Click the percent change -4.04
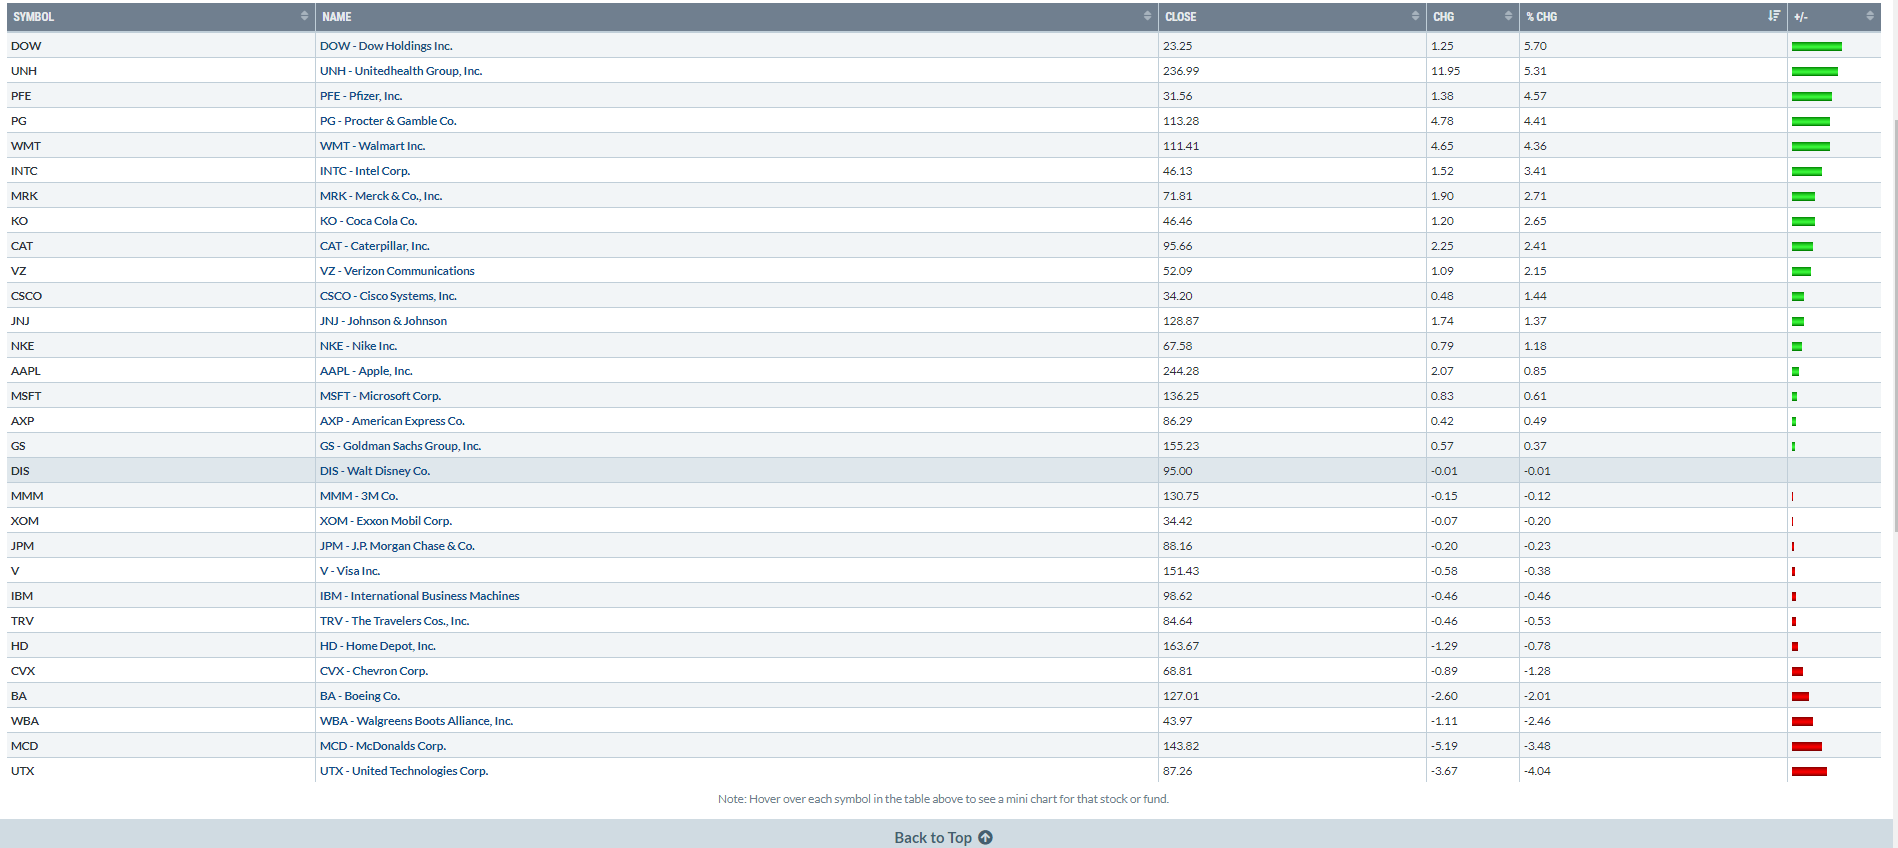Image resolution: width=1898 pixels, height=848 pixels. [x=1537, y=771]
